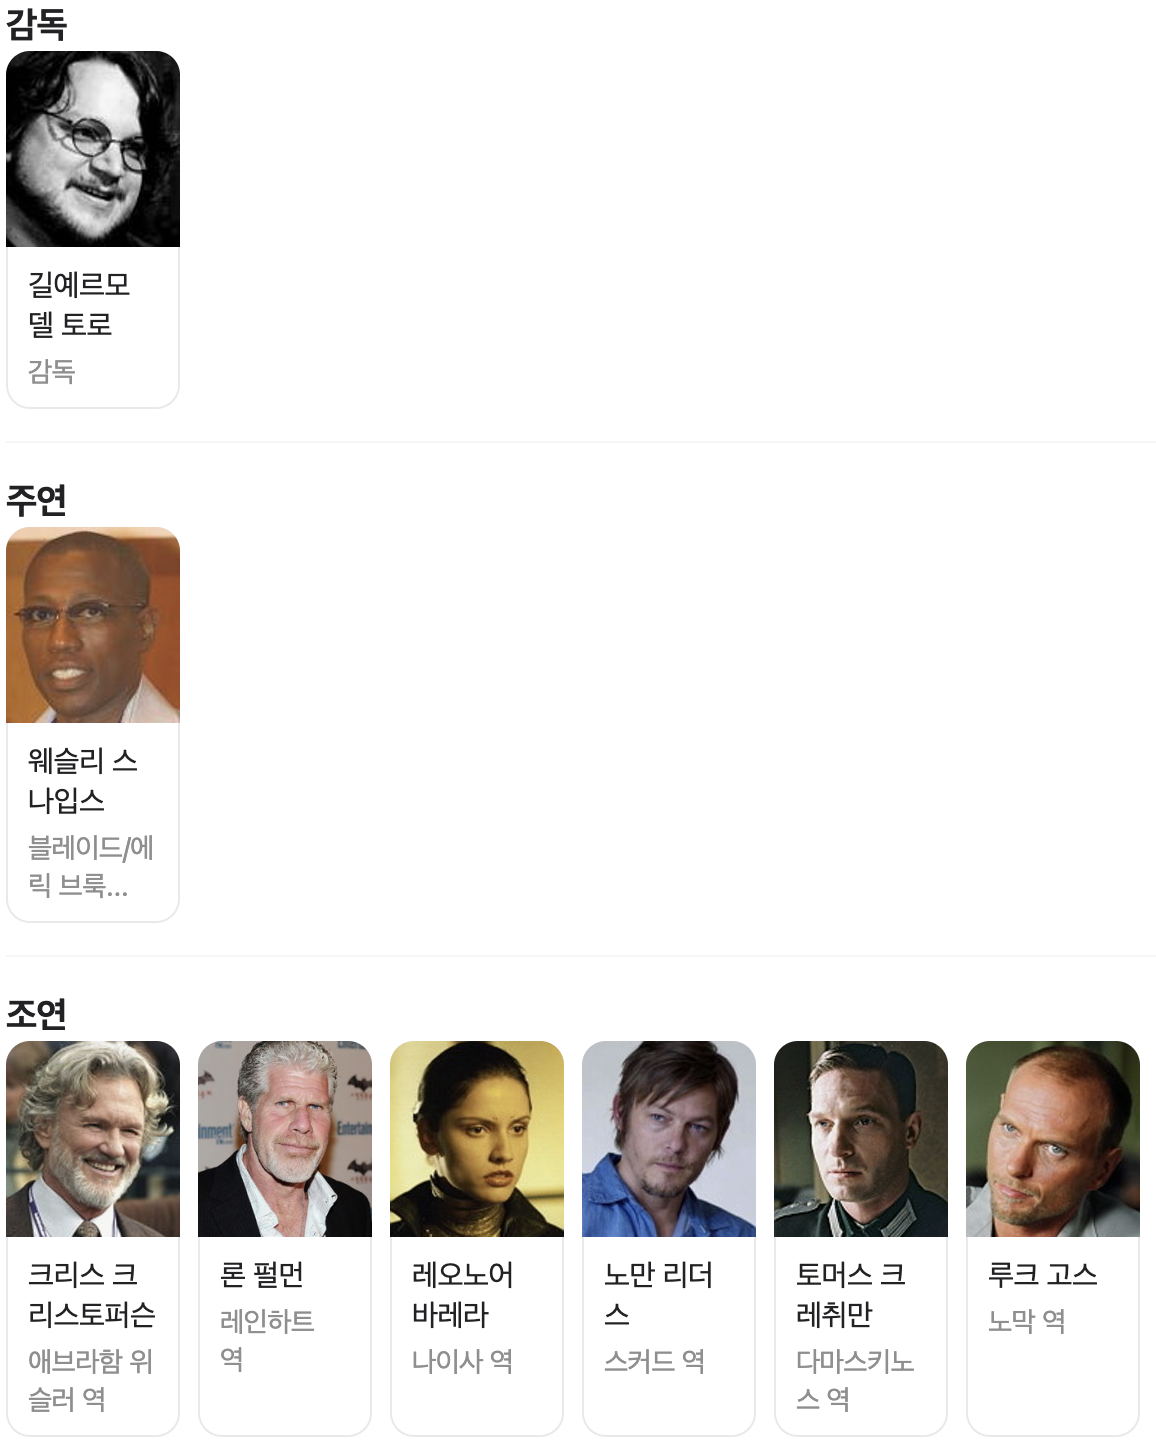Image resolution: width=1156 pixels, height=1444 pixels.
Task: Open Guillermo del Toro's director photo
Action: pos(93,149)
